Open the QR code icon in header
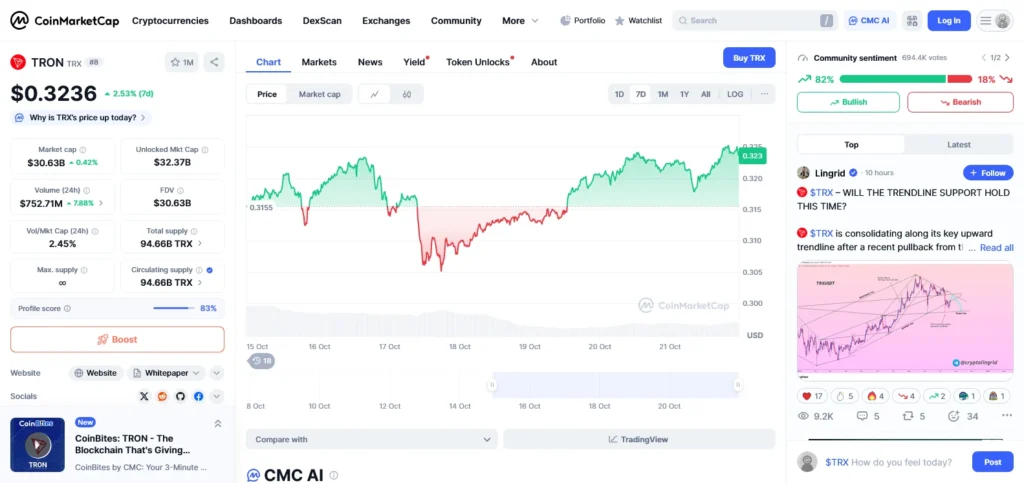This screenshot has height=483, width=1024. [x=910, y=20]
